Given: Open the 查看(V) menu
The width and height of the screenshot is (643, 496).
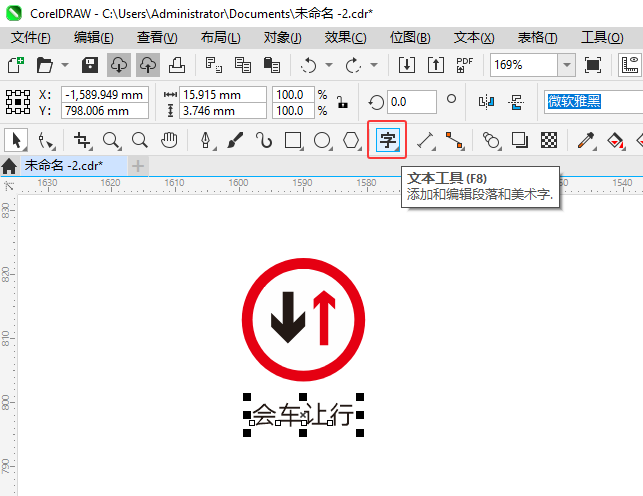Looking at the screenshot, I should coord(157,38).
